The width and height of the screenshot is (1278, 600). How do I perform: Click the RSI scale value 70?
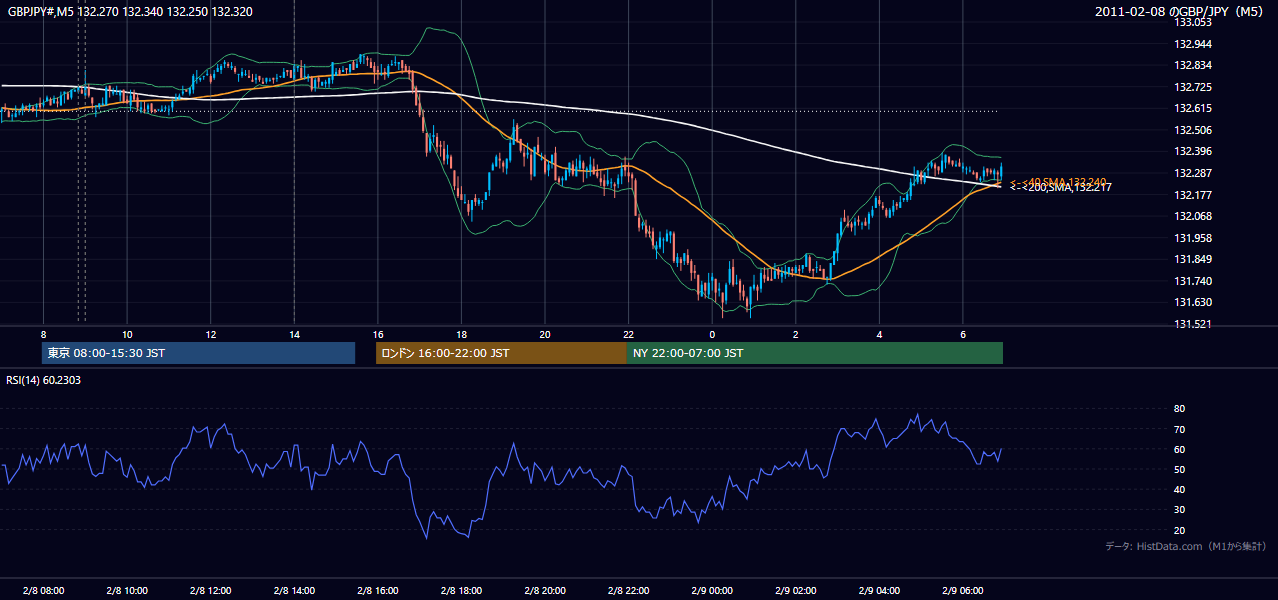(x=1179, y=429)
